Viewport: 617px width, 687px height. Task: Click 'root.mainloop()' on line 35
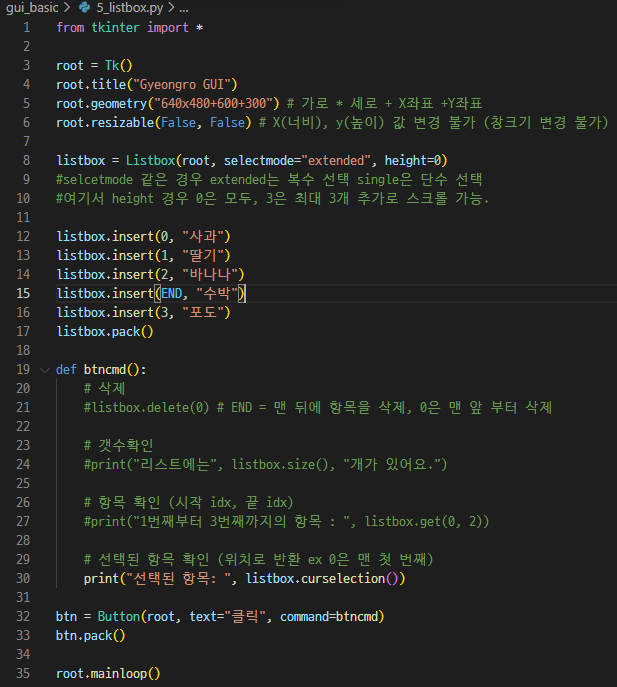pos(108,673)
